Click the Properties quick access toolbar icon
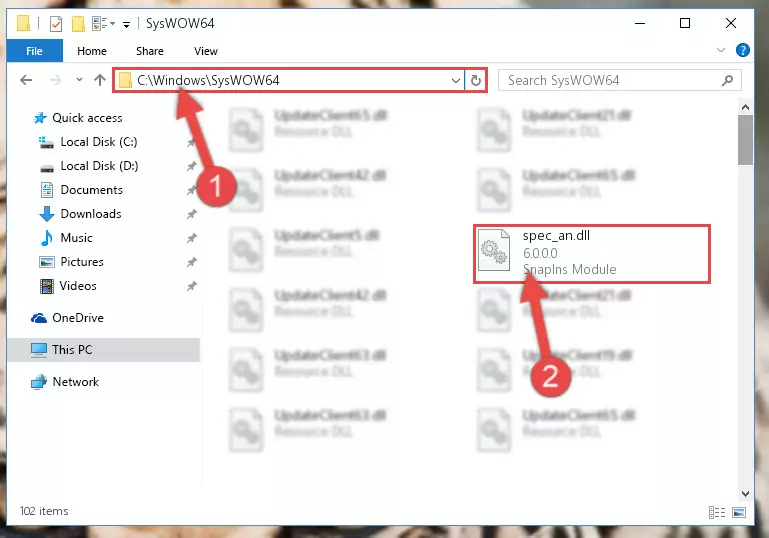 coord(56,24)
